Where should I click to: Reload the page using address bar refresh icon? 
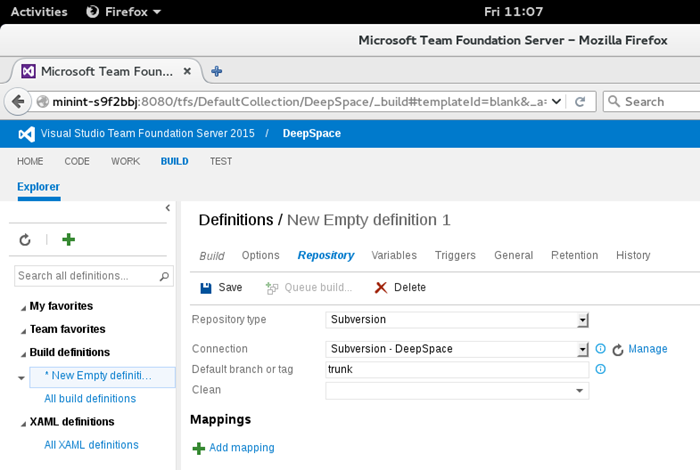580,102
